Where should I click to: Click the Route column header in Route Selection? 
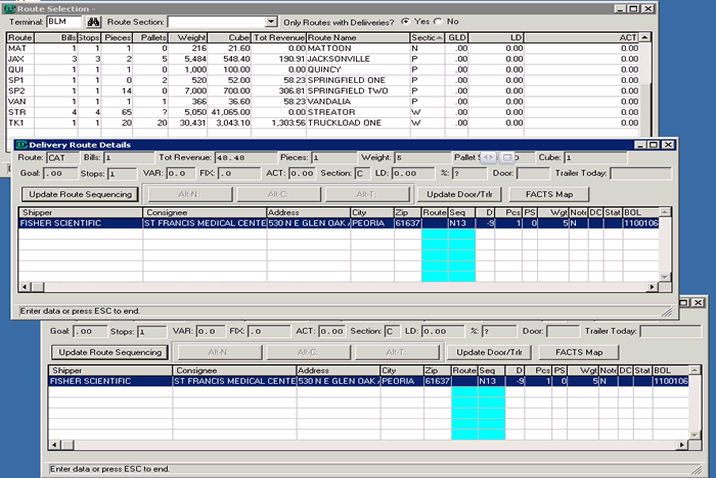click(20, 37)
